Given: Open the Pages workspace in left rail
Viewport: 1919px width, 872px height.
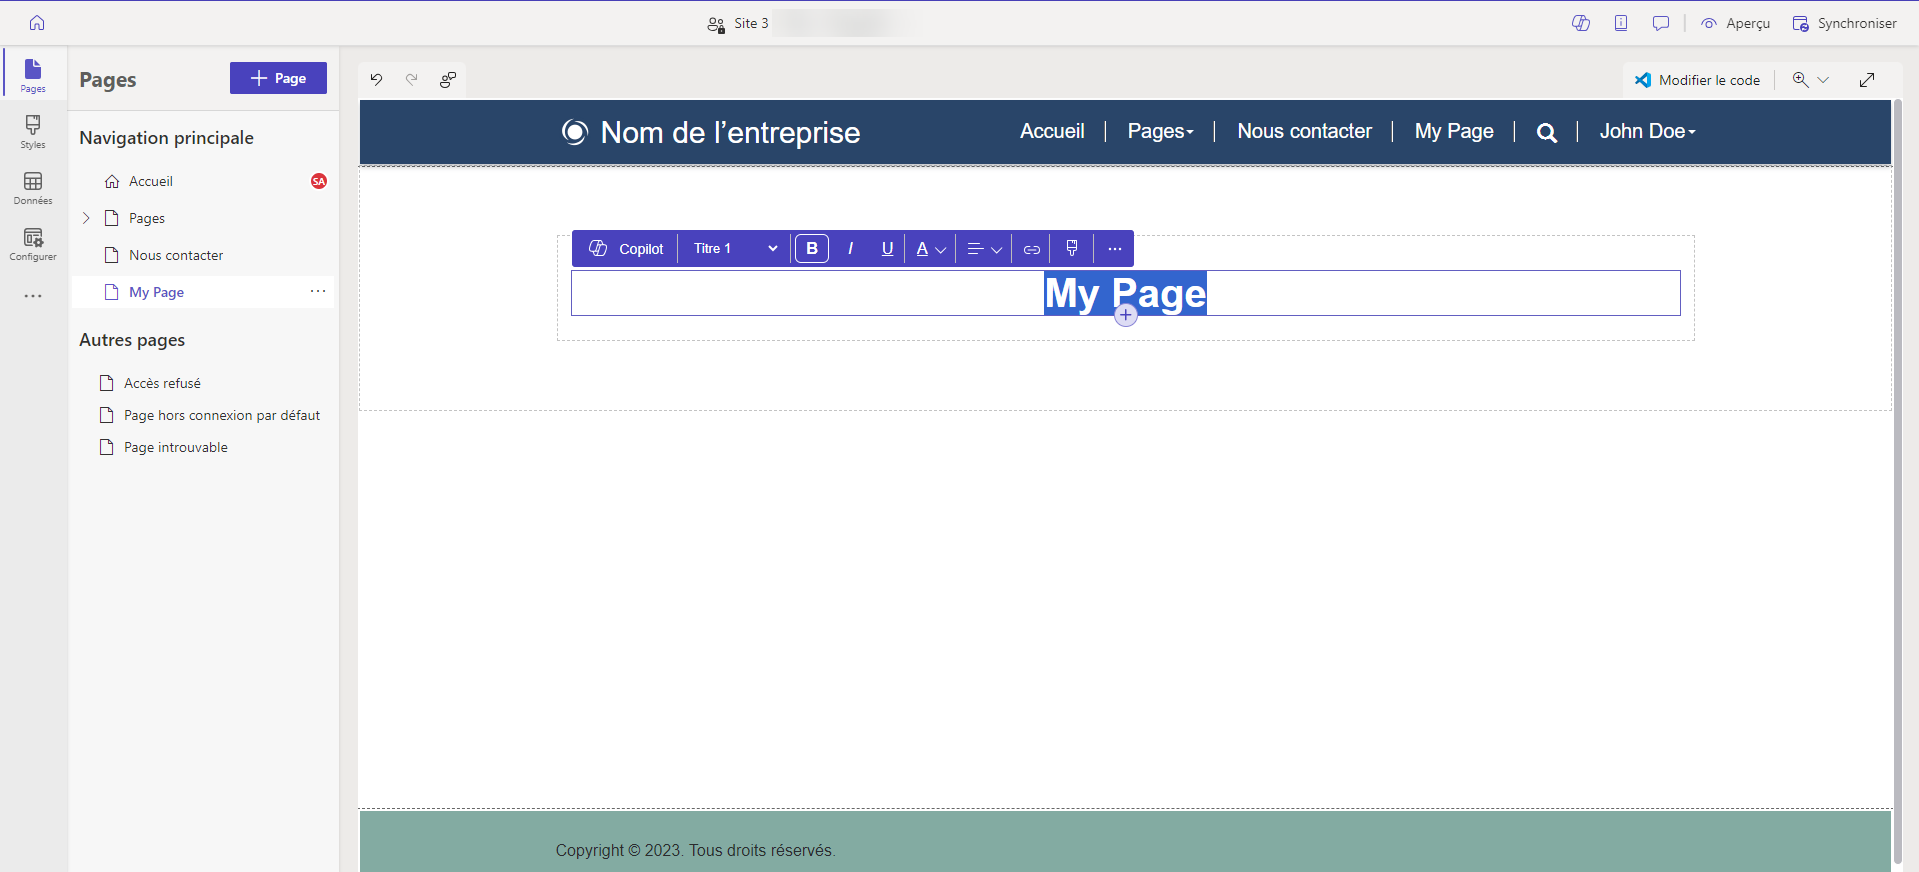Looking at the screenshot, I should 33,75.
